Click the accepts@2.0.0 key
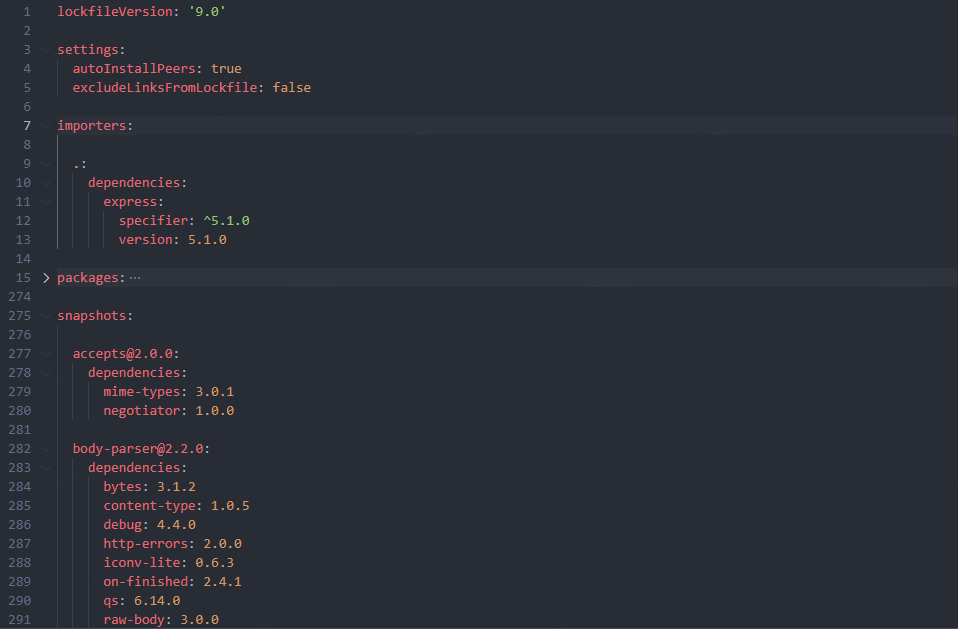Screen dimensions: 958x629 123,354
